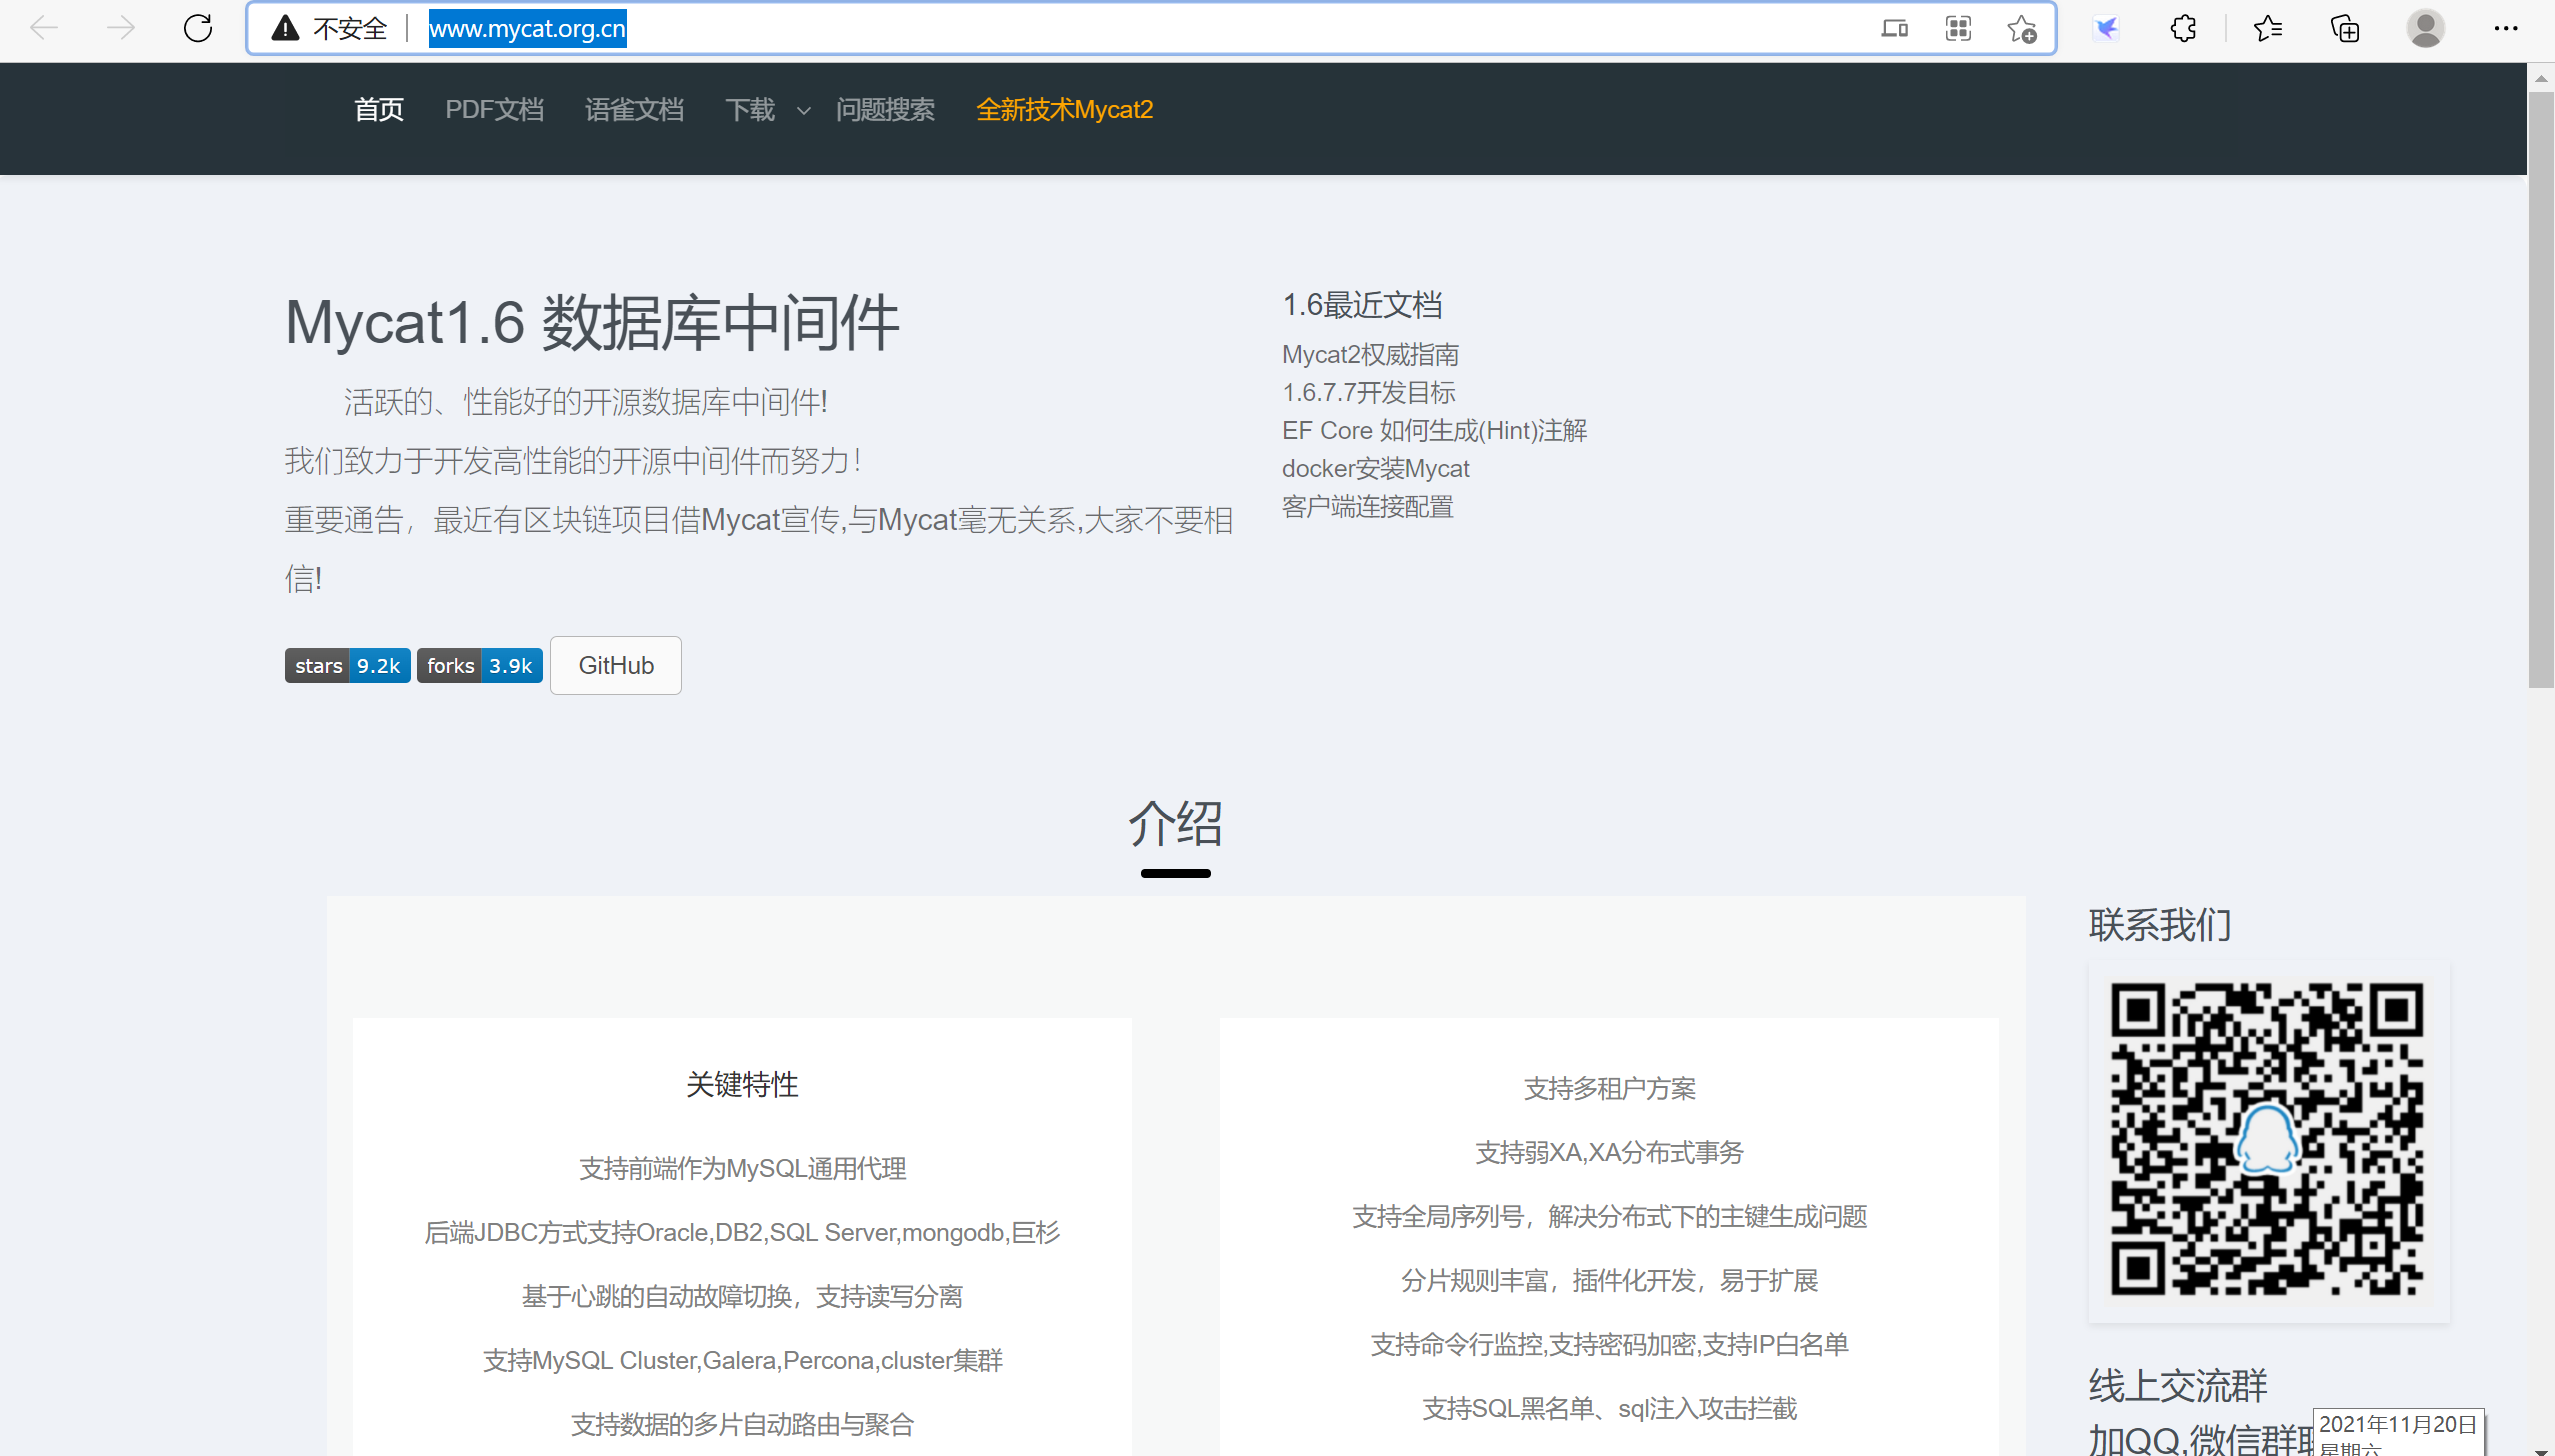The height and width of the screenshot is (1456, 2555).
Task: Click the browser forward arrow
Action: click(120, 28)
